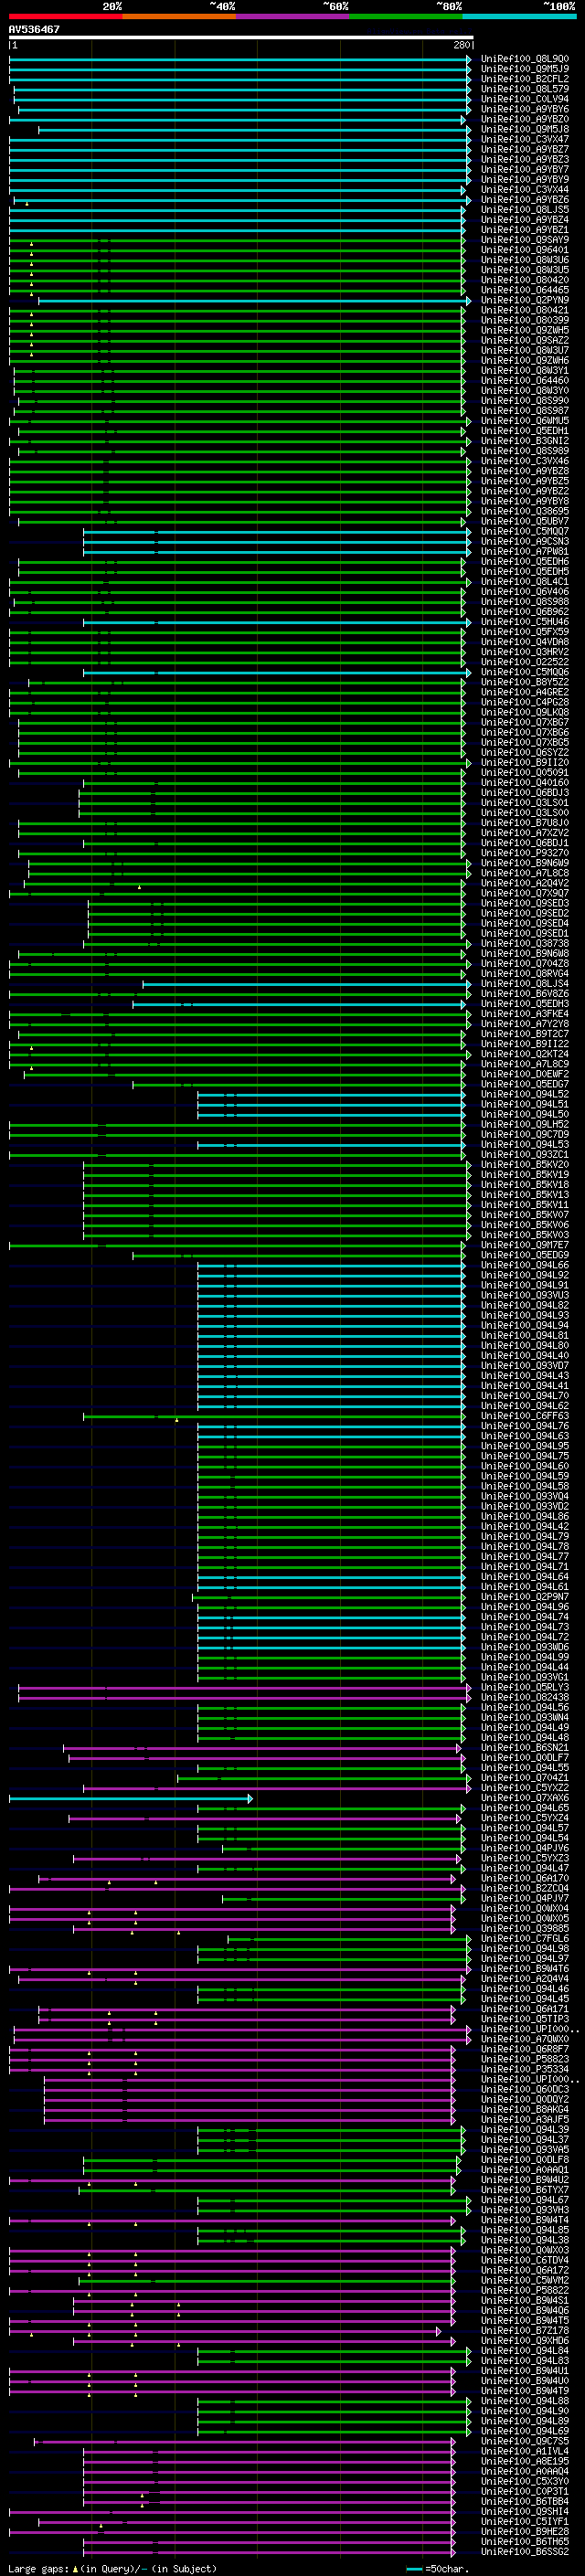Select the UniRef100_B6TYX7 label
This screenshot has width=585, height=2576.
tap(525, 2190)
